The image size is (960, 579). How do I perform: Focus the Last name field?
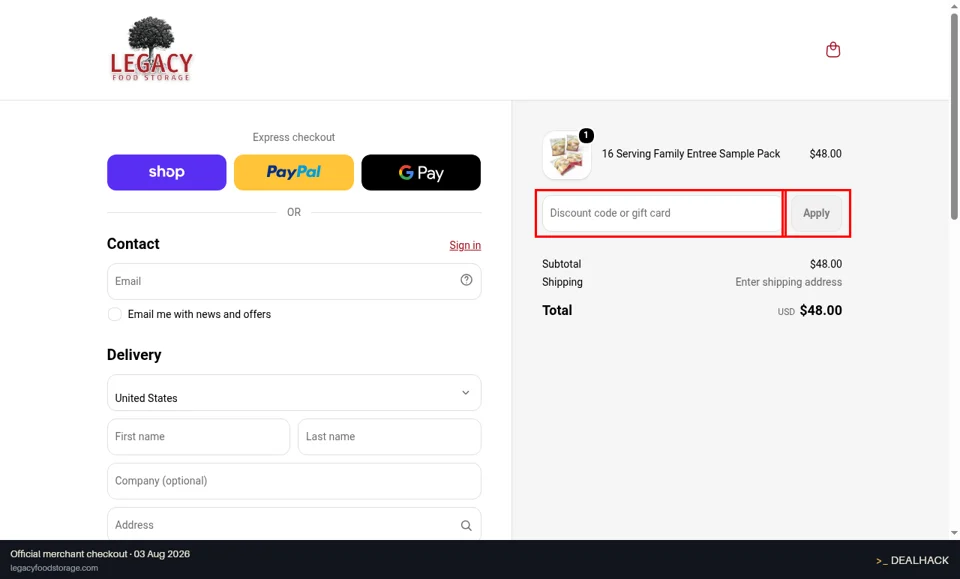[389, 436]
